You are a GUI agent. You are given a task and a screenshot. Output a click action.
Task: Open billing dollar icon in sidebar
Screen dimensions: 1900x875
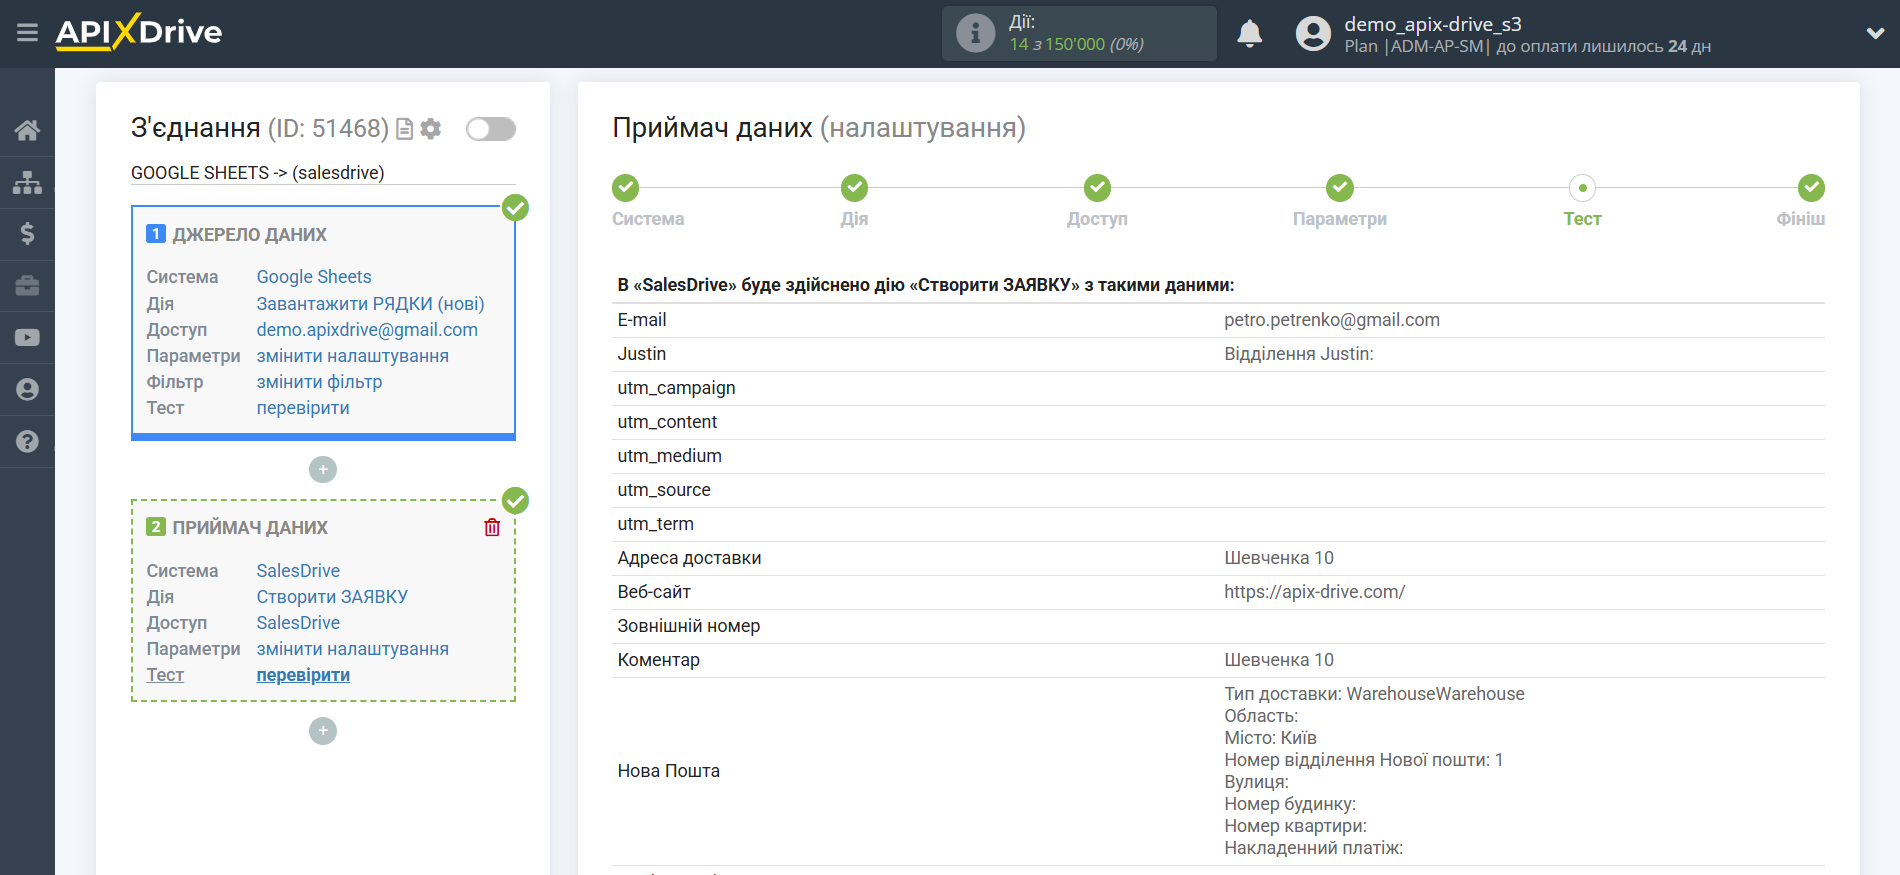pyautogui.click(x=27, y=234)
